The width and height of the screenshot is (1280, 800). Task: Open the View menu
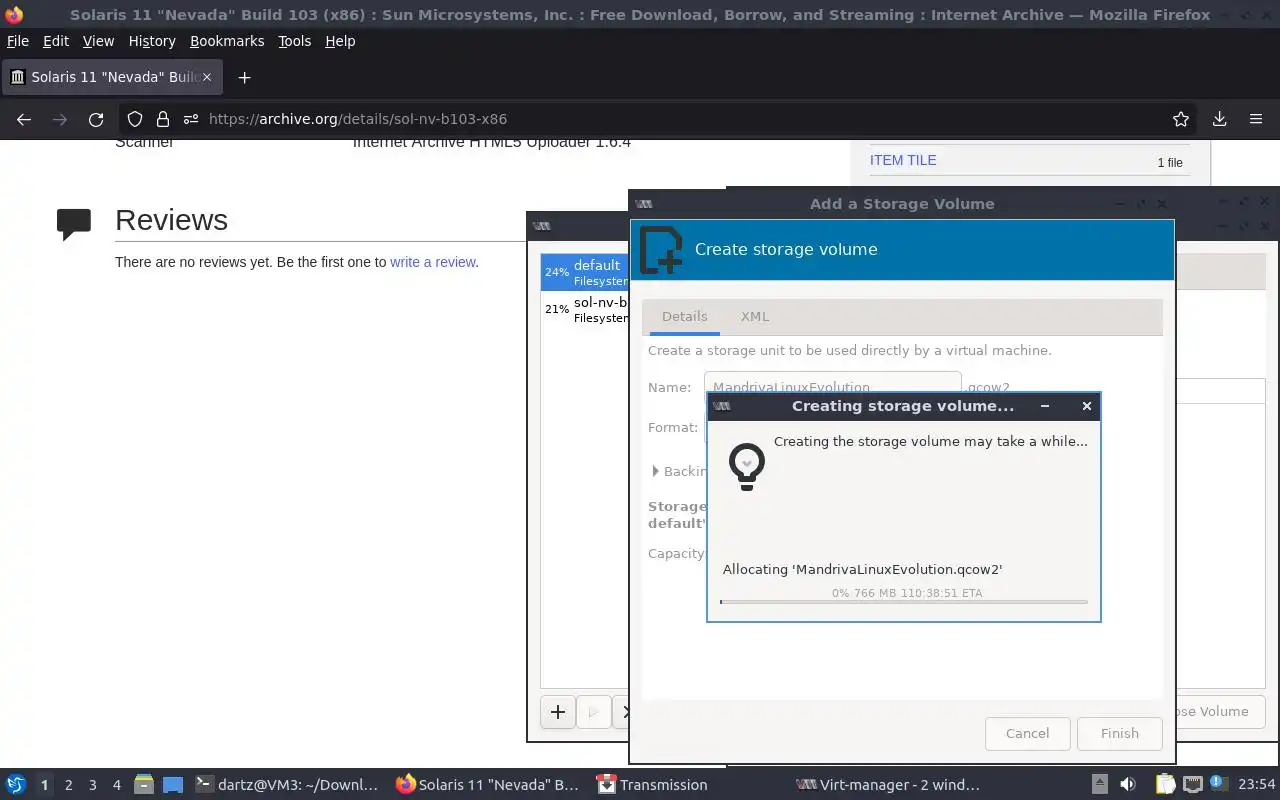(98, 41)
